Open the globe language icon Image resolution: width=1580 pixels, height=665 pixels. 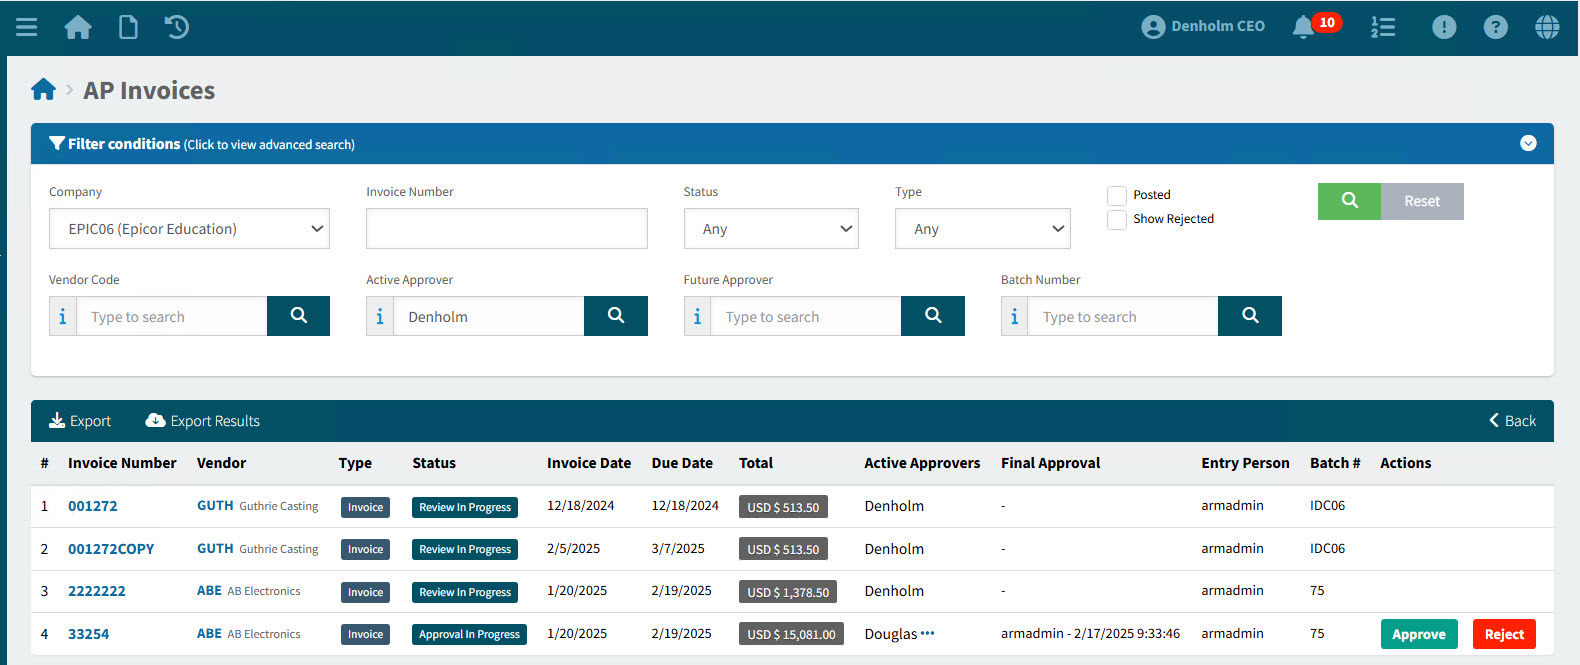1547,27
